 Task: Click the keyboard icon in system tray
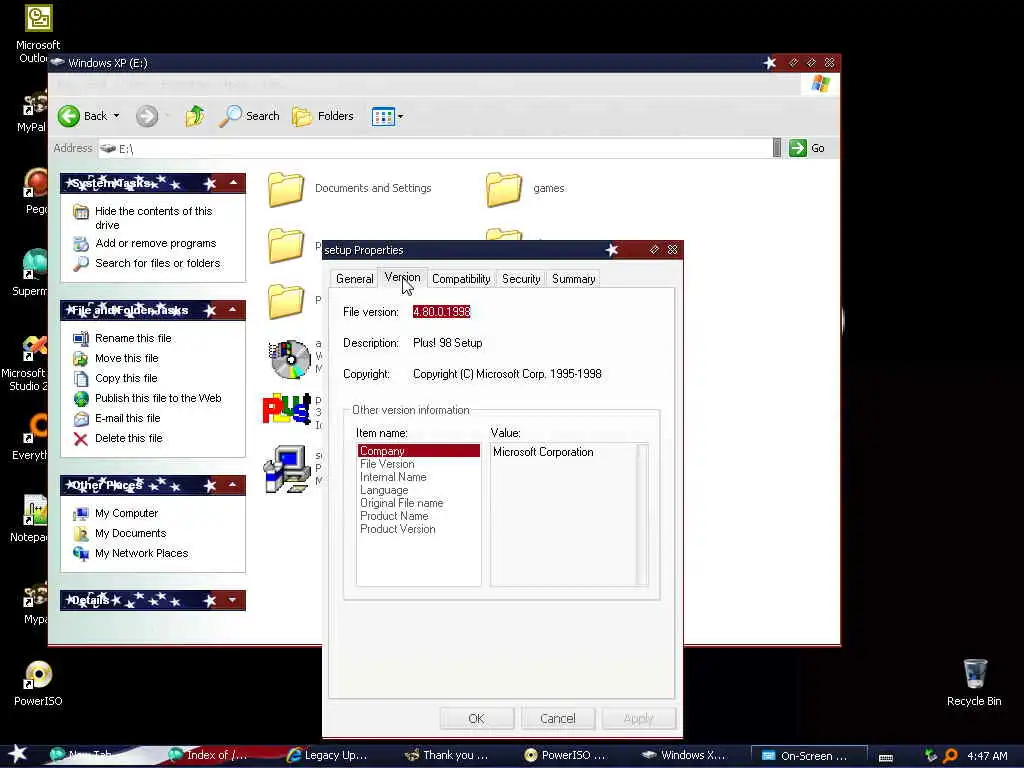point(886,757)
